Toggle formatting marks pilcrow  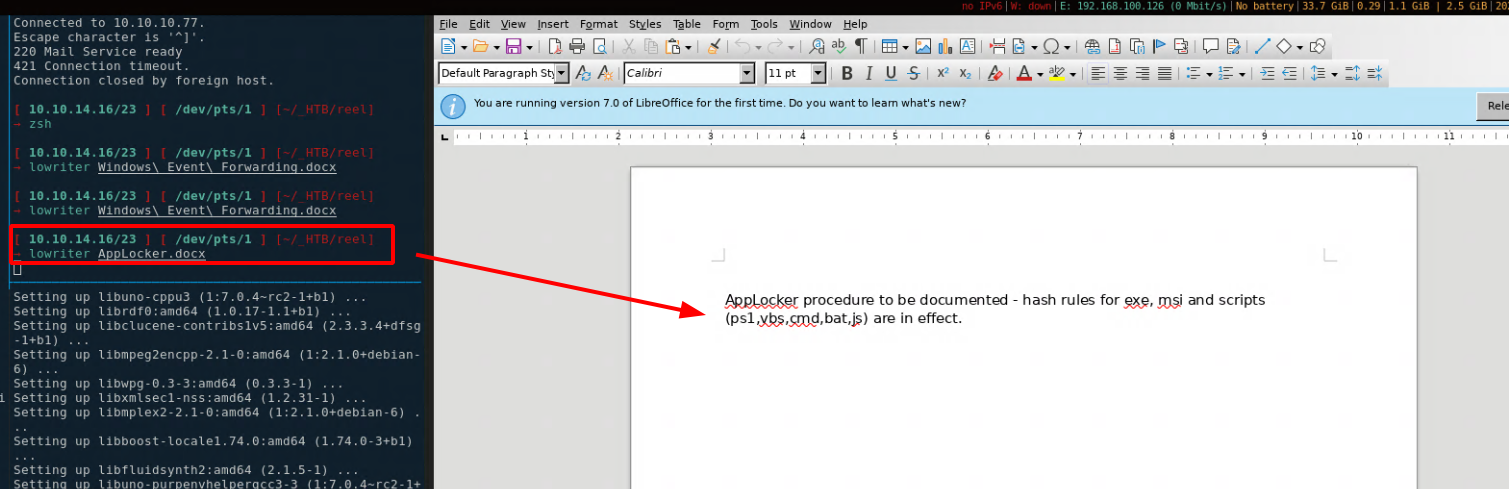click(x=861, y=46)
